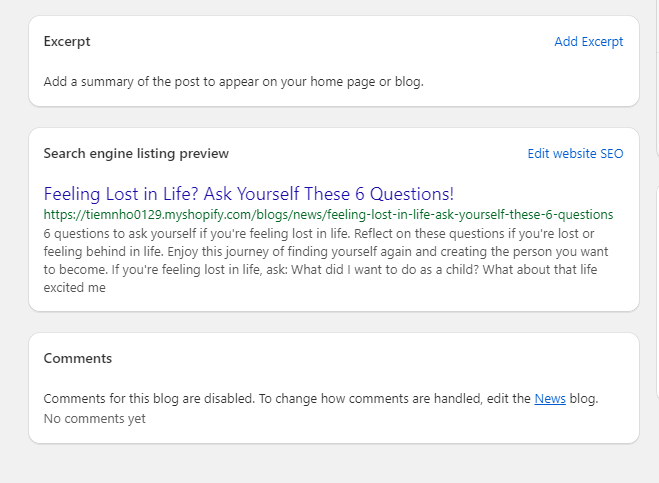Click the Add a summary hint text

[233, 82]
